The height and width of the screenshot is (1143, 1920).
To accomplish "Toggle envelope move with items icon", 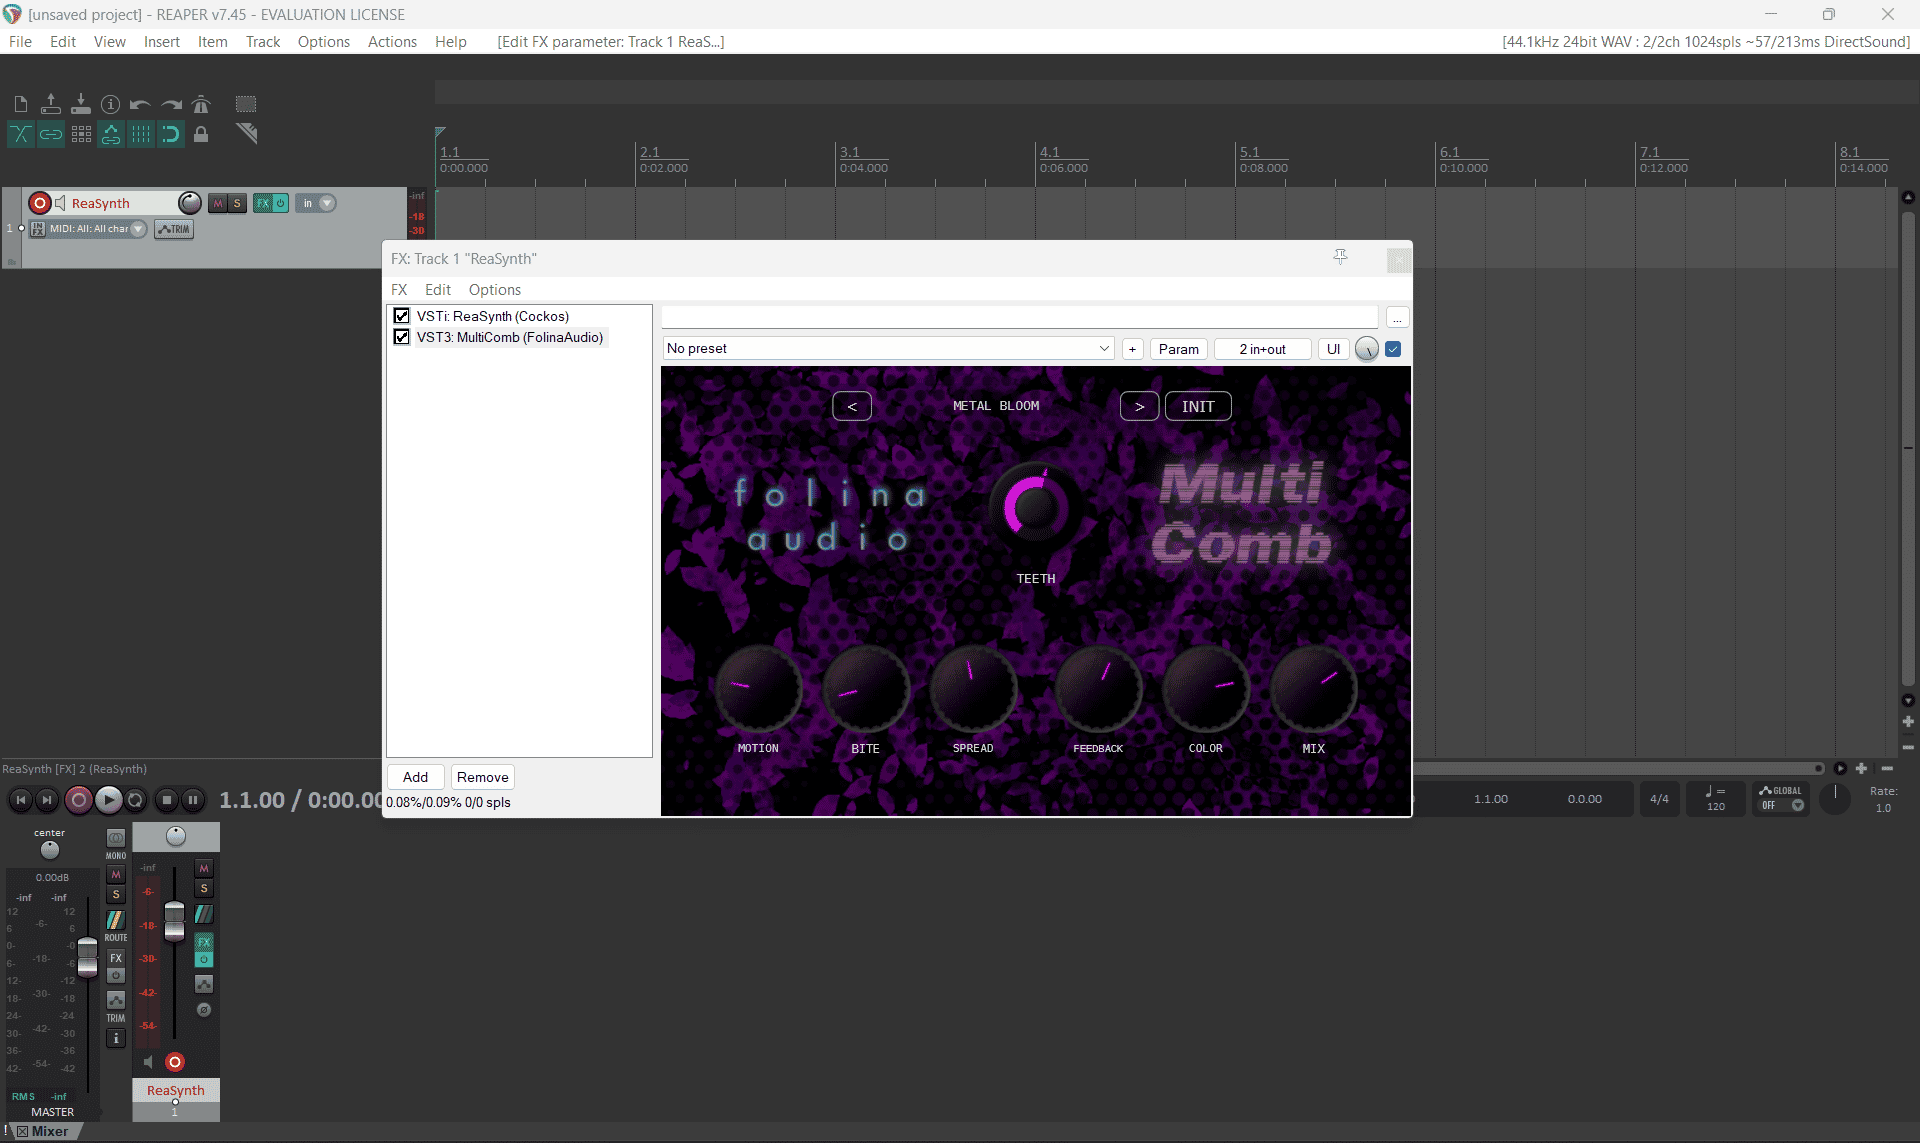I will tap(111, 134).
